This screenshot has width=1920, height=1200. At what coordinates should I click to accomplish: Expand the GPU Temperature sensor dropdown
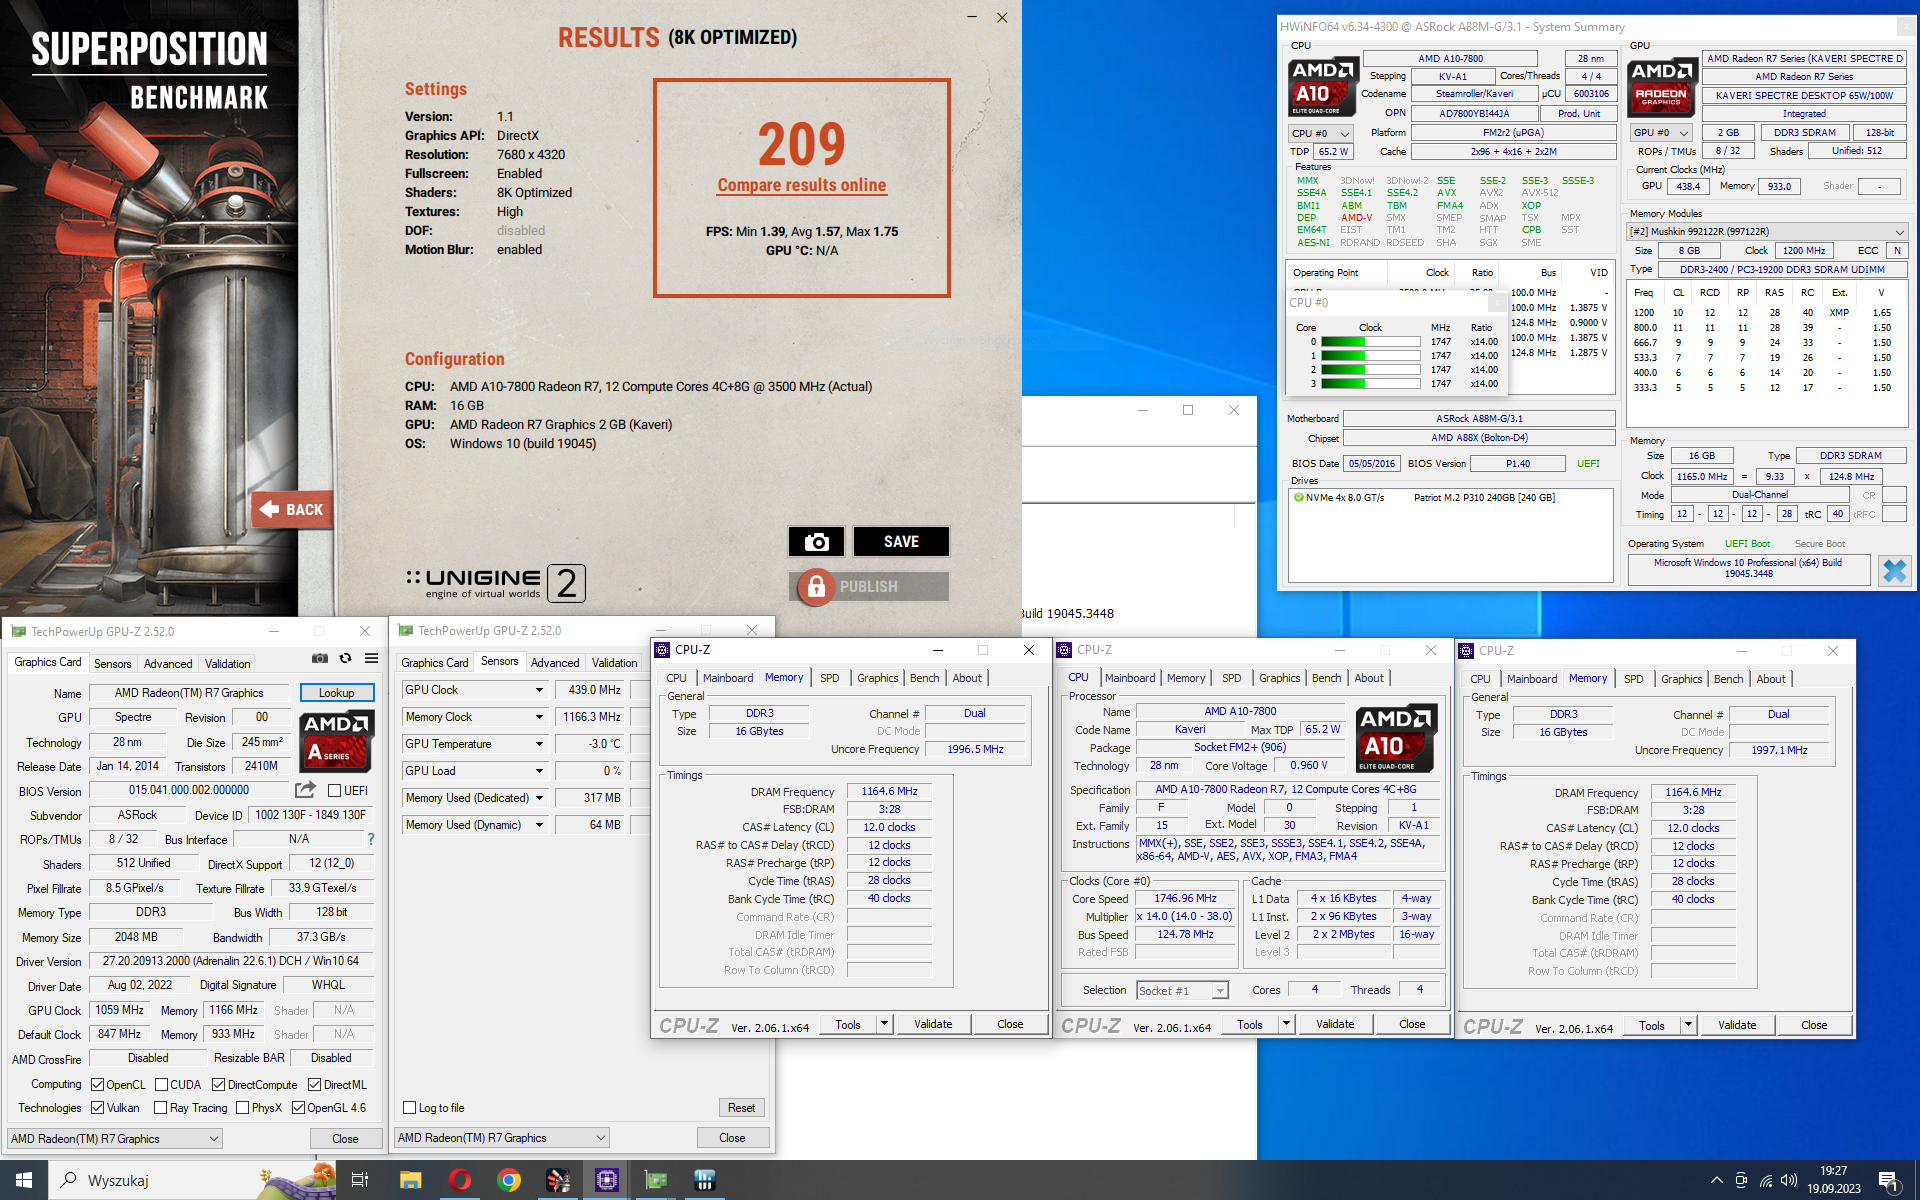point(539,744)
